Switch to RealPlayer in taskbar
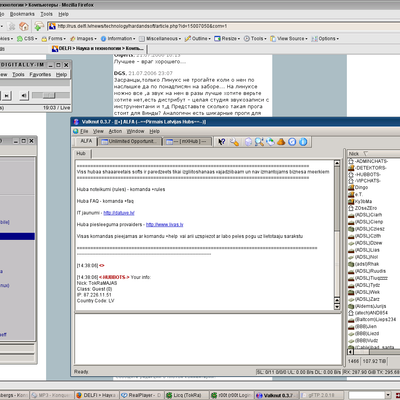This screenshot has height=400, width=400. coord(141,395)
